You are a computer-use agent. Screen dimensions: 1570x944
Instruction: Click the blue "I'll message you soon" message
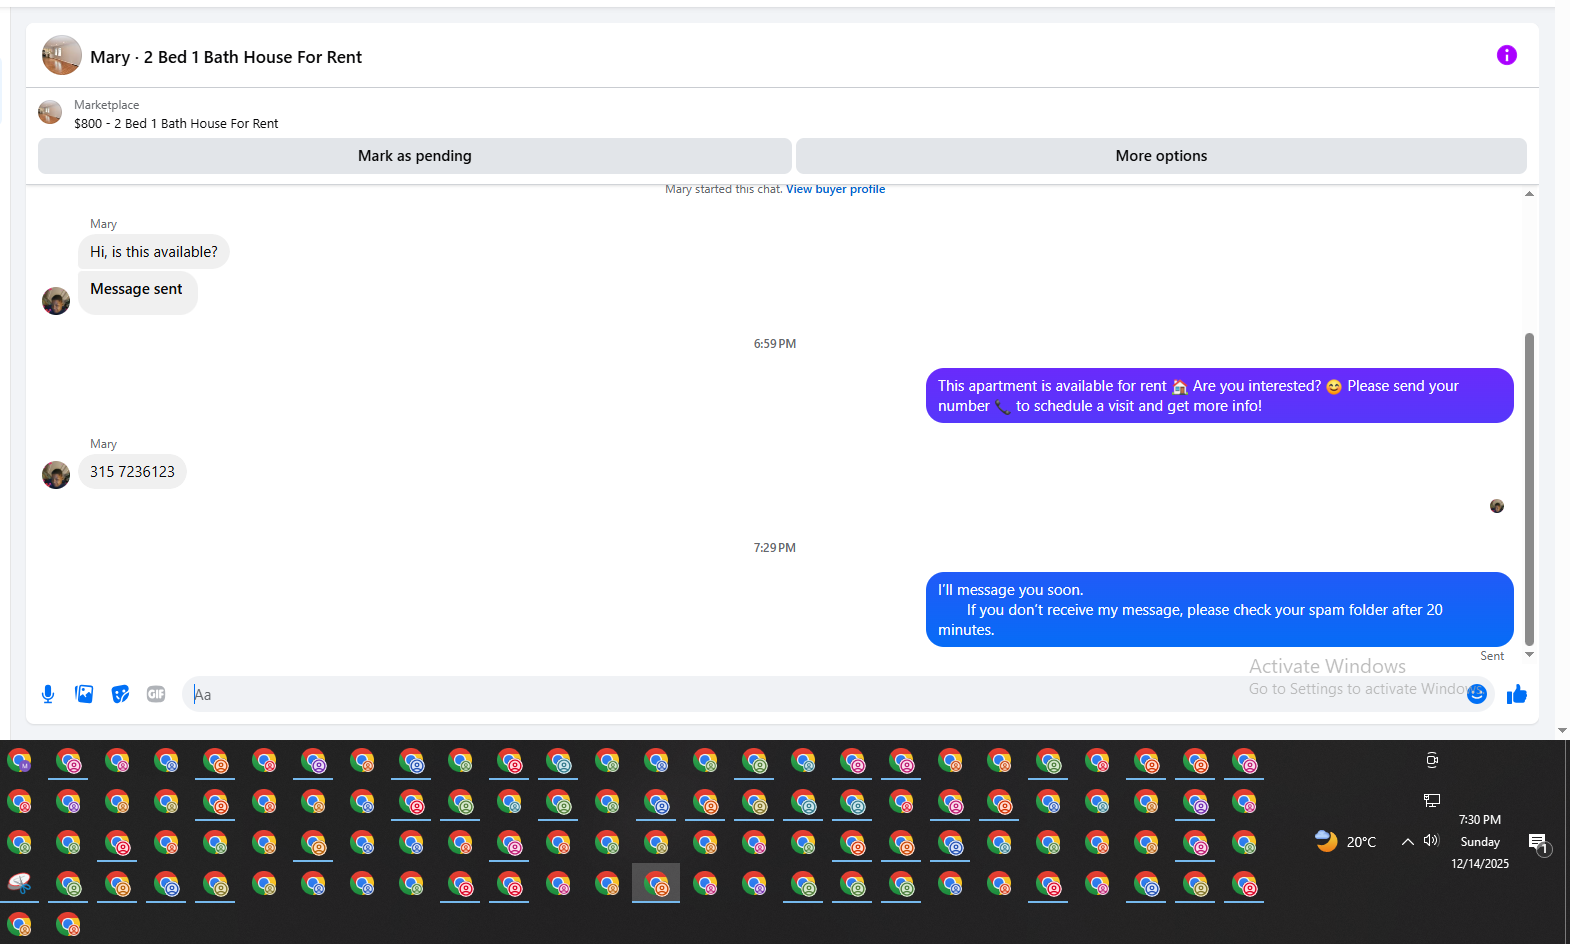(x=1219, y=610)
